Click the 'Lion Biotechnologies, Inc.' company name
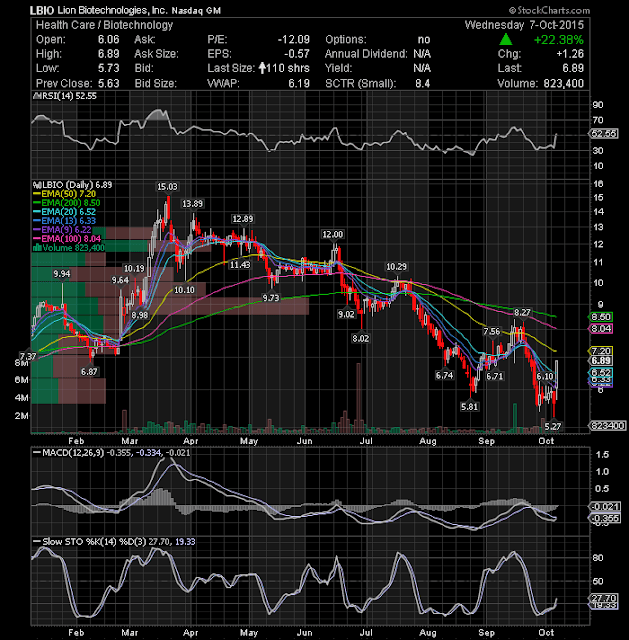629x640 pixels. point(112,10)
